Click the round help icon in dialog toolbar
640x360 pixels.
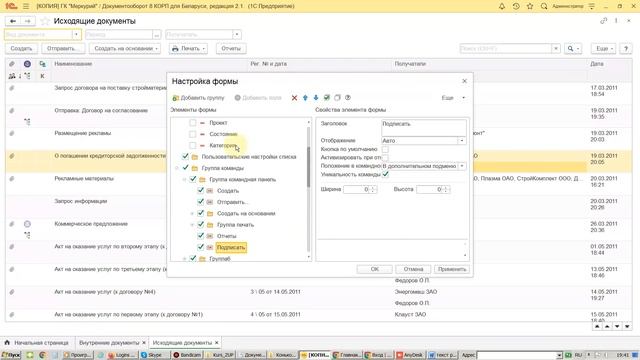point(348,98)
